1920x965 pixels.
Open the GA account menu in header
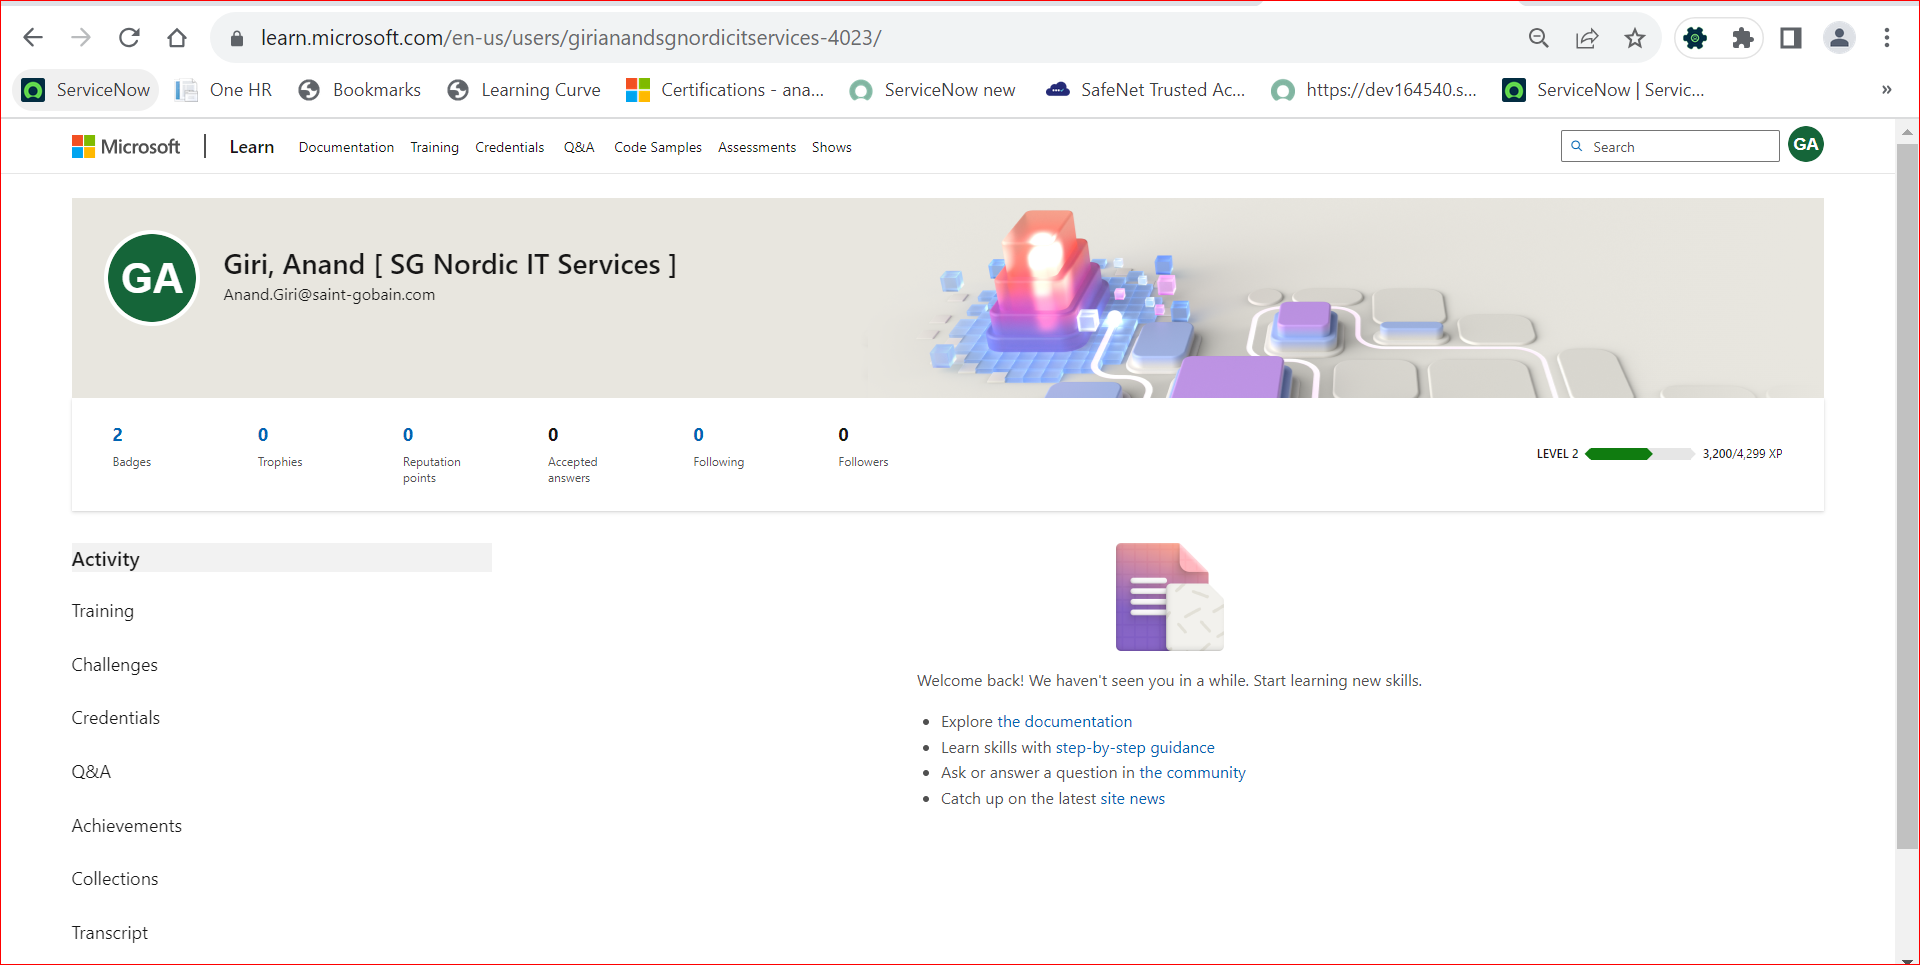1806,144
